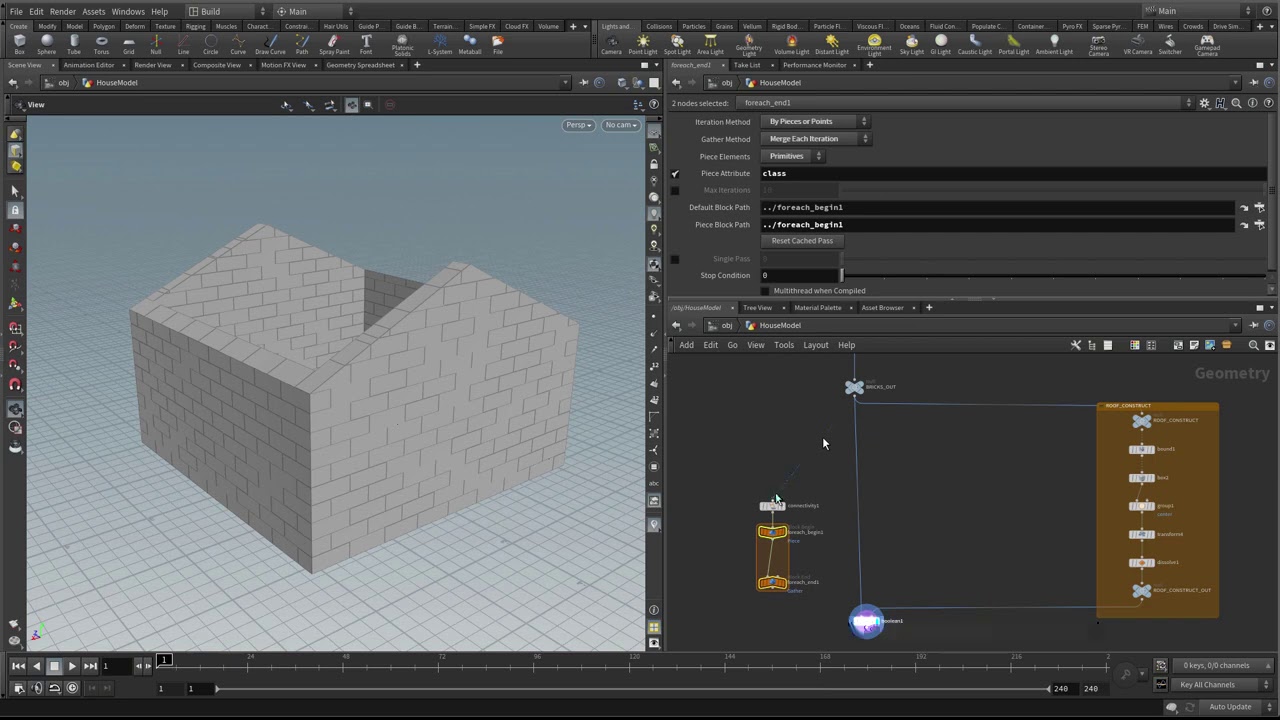Add new pane tab beside Asset Browser
The image size is (1280, 720).
pyautogui.click(x=929, y=308)
